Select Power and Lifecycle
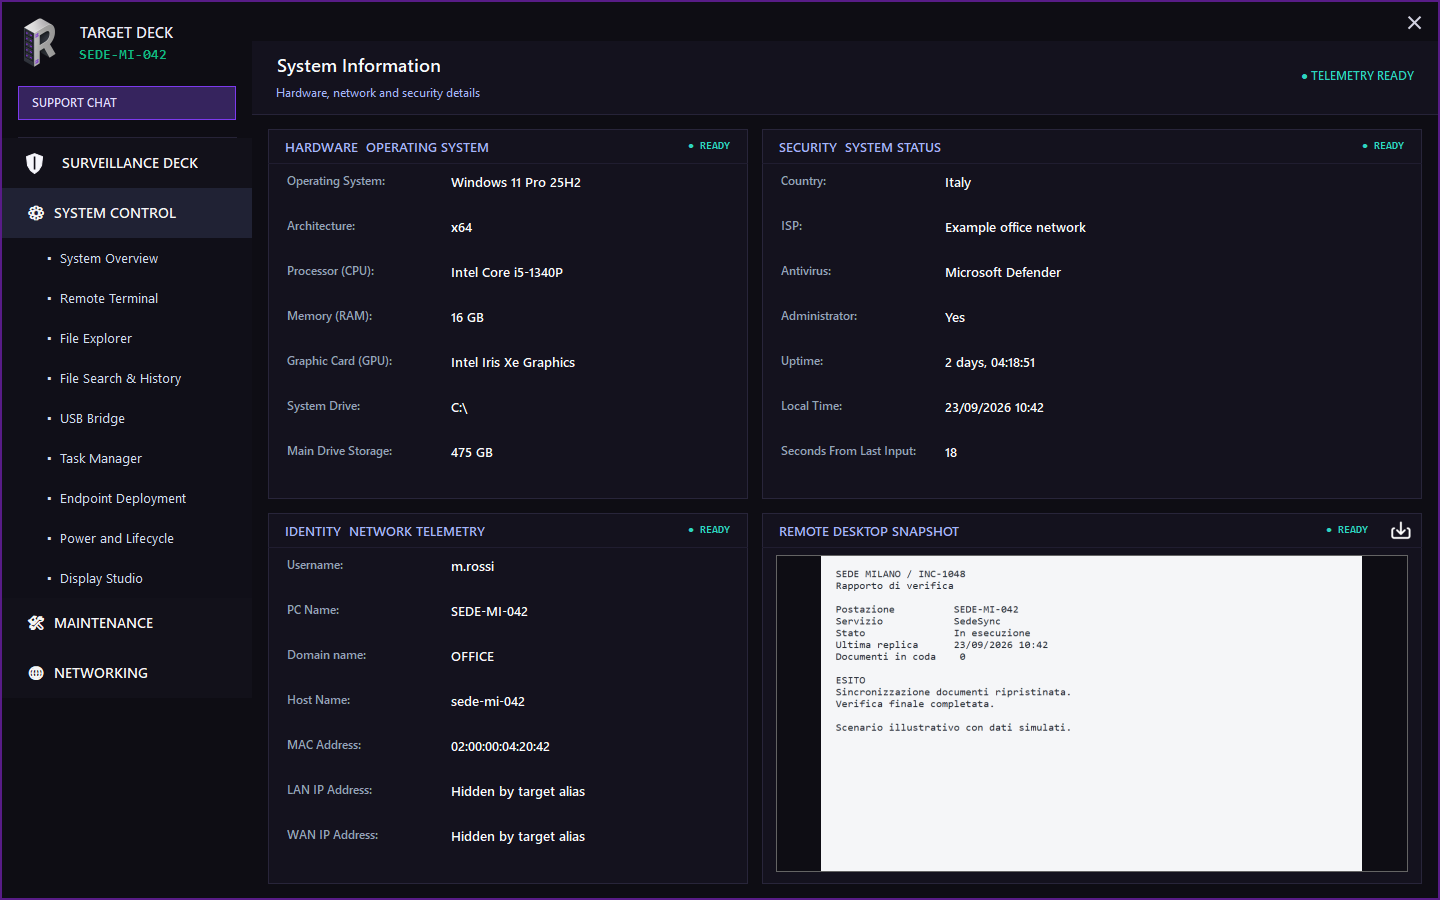This screenshot has height=900, width=1440. (x=117, y=538)
